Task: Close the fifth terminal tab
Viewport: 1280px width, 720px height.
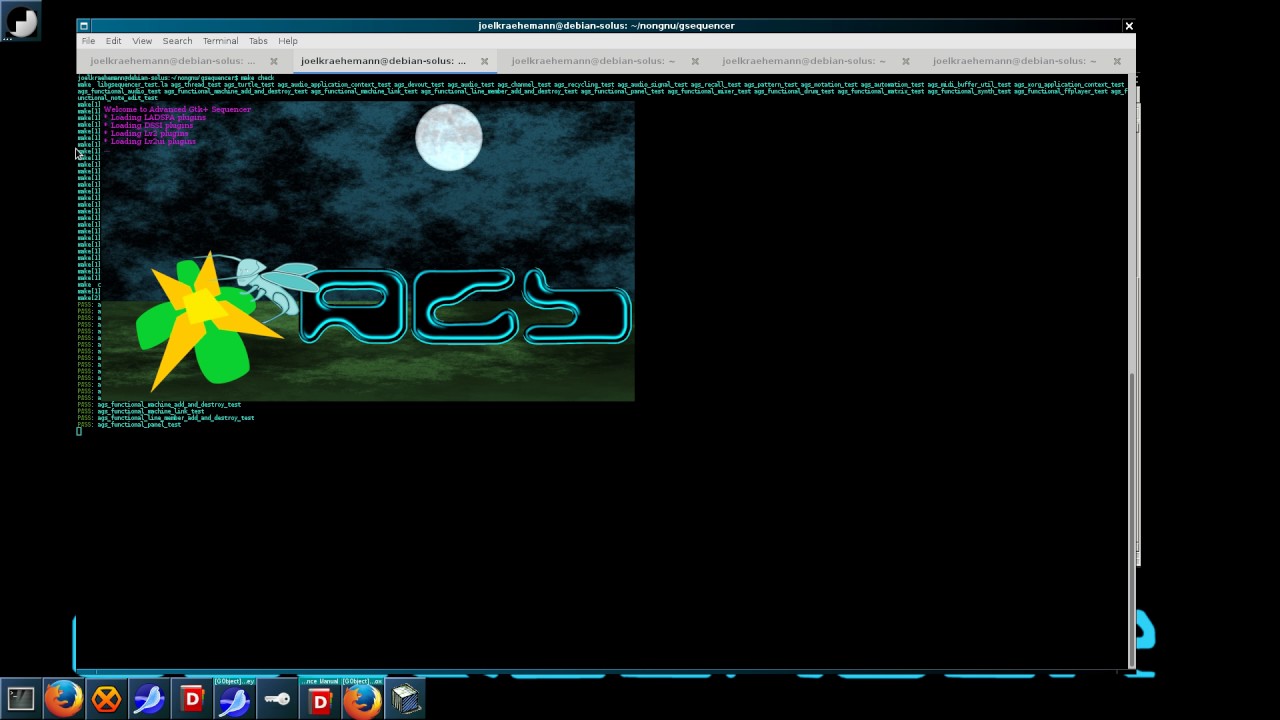Action: click(x=1117, y=61)
